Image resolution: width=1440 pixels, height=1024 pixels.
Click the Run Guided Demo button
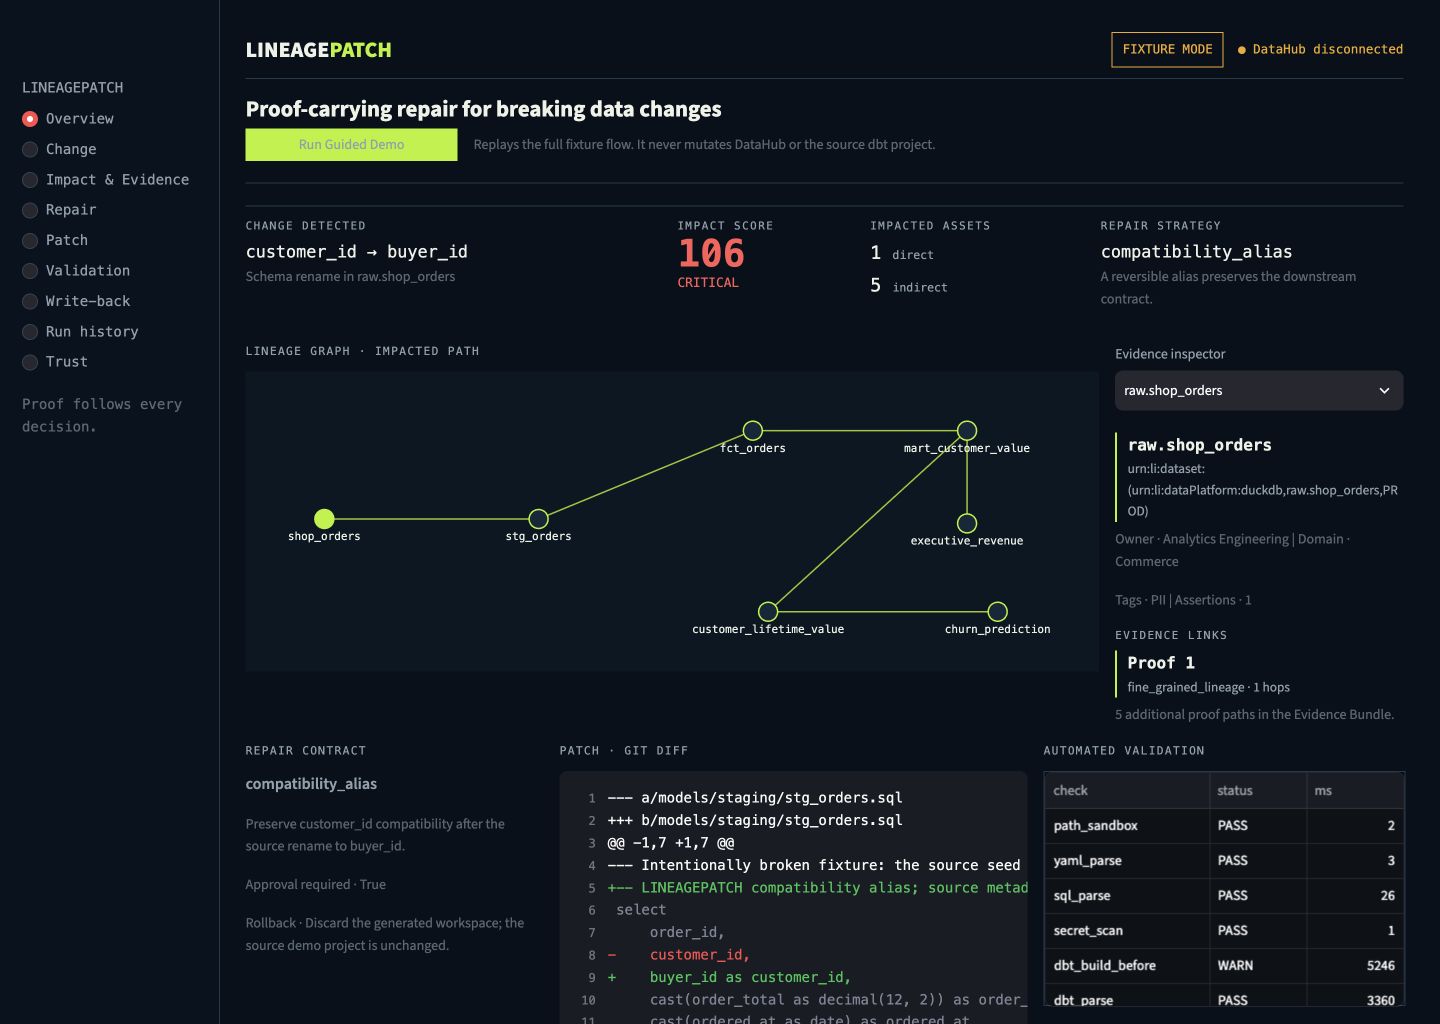pyautogui.click(x=351, y=144)
